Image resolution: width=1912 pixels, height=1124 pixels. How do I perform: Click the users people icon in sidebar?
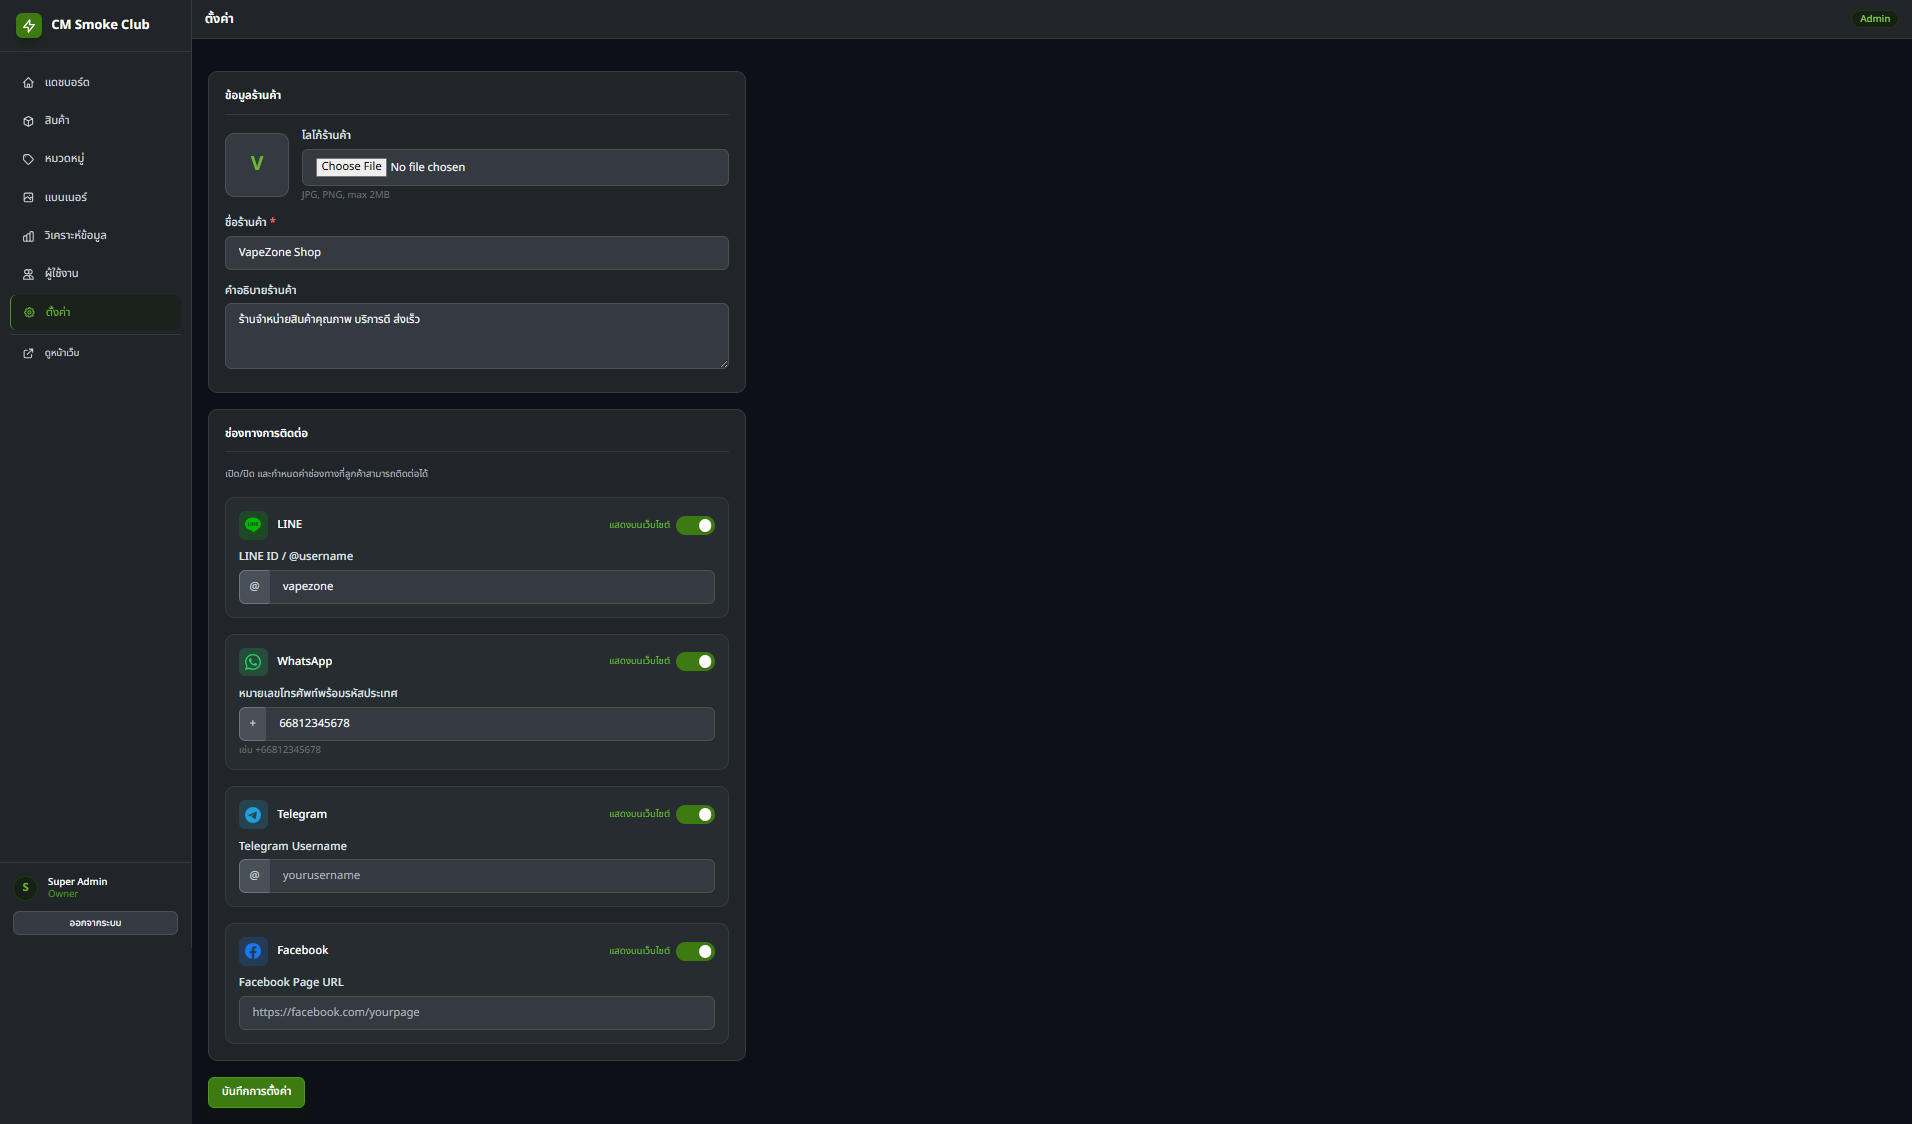tap(28, 274)
